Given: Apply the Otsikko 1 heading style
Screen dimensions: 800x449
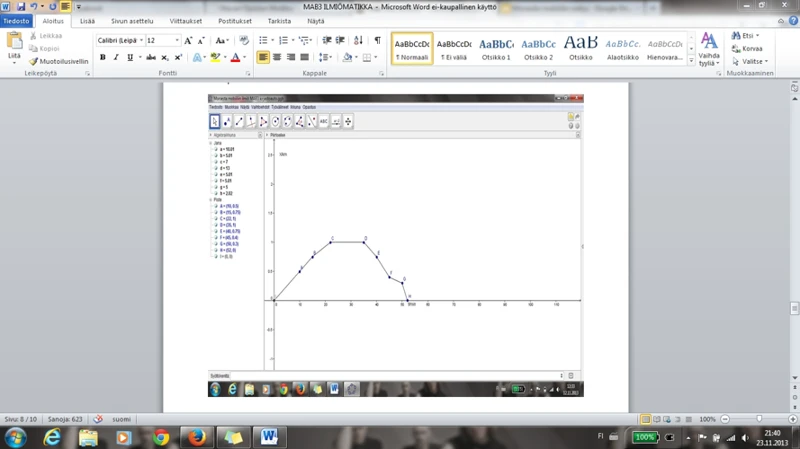Looking at the screenshot, I should tap(496, 48).
